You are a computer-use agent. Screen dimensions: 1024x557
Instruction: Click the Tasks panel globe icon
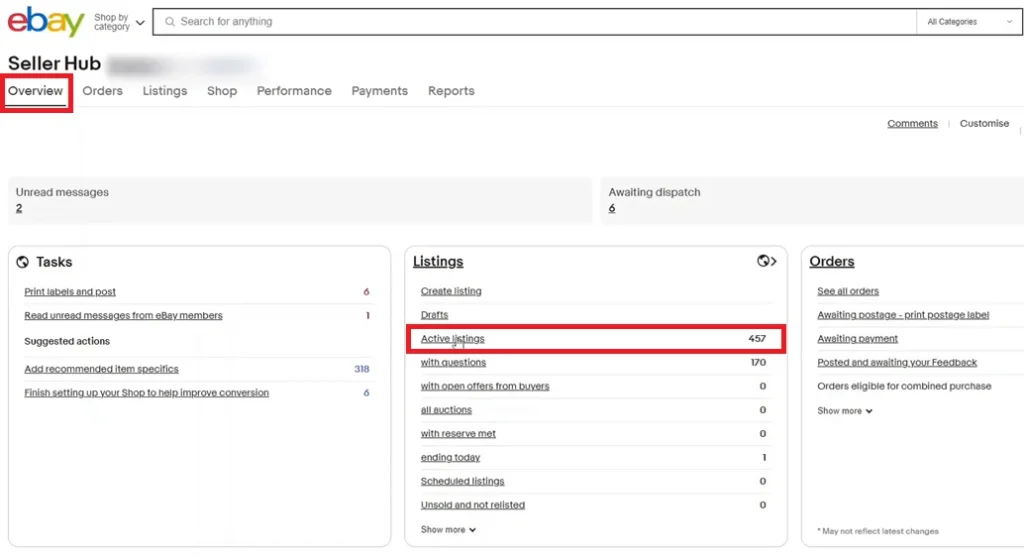[22, 262]
